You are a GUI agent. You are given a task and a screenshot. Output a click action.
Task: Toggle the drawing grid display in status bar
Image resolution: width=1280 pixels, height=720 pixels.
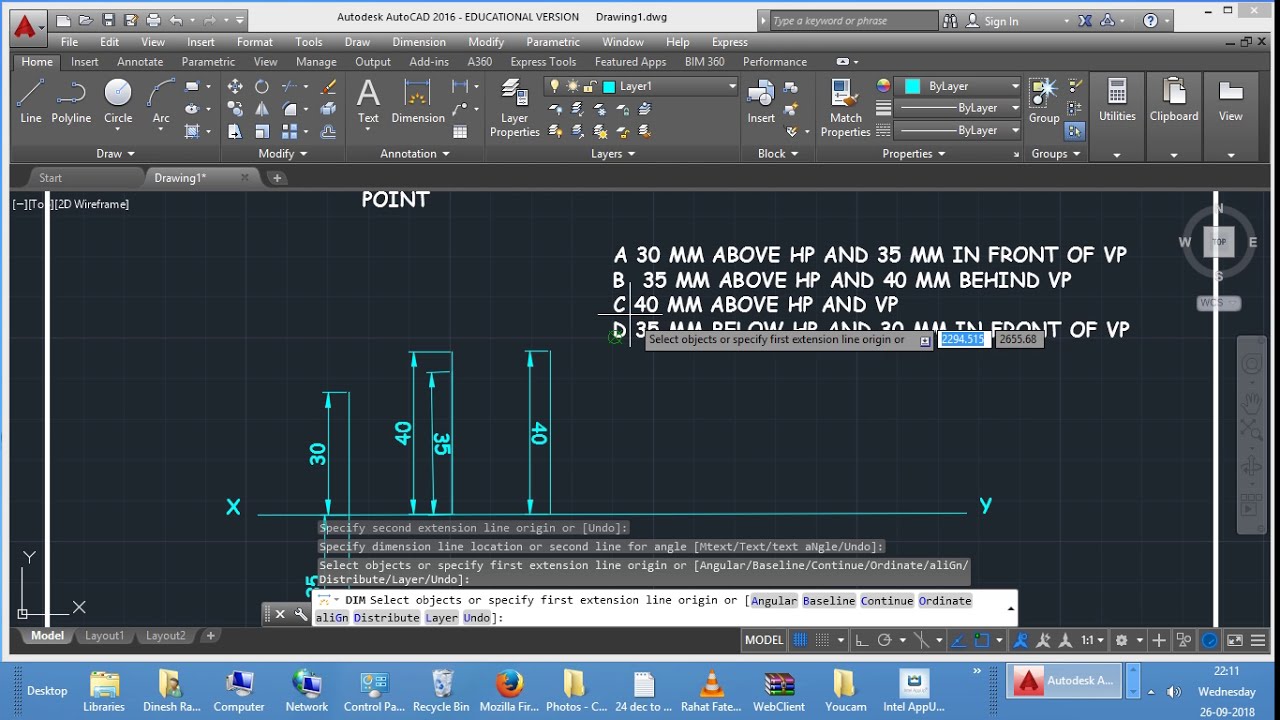tap(800, 640)
